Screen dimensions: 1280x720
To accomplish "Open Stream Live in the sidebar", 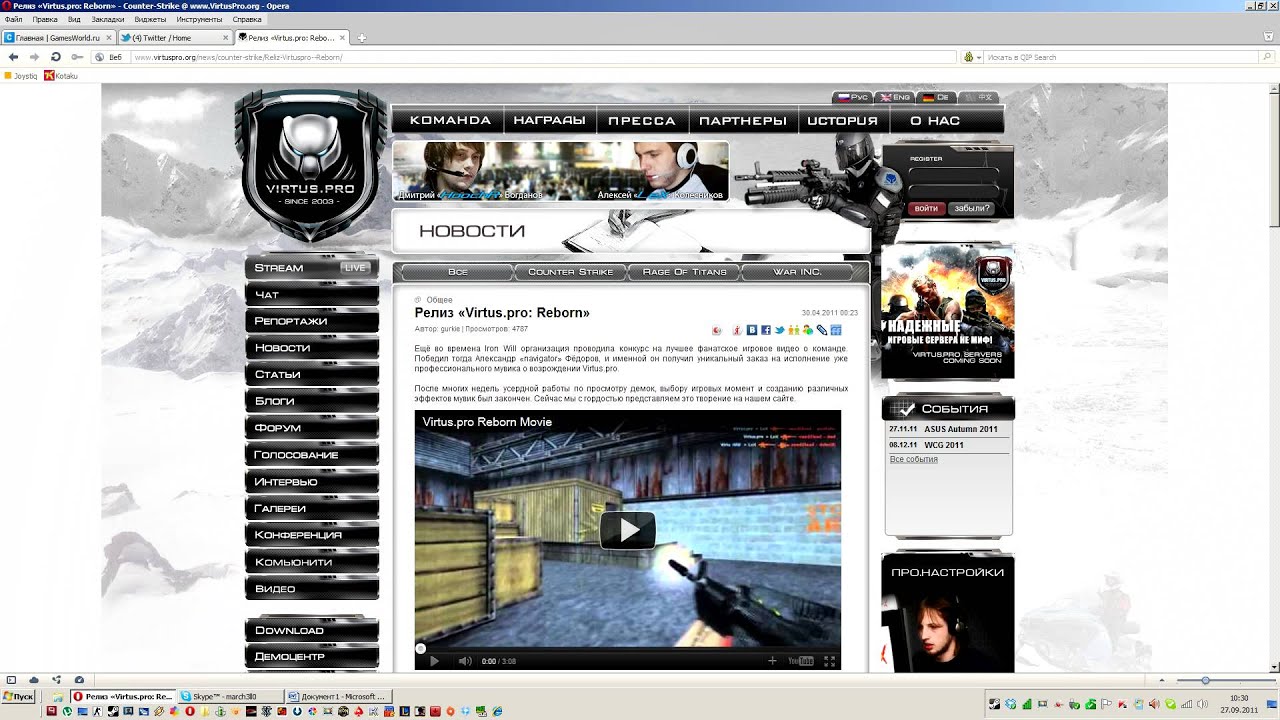I will pyautogui.click(x=312, y=268).
